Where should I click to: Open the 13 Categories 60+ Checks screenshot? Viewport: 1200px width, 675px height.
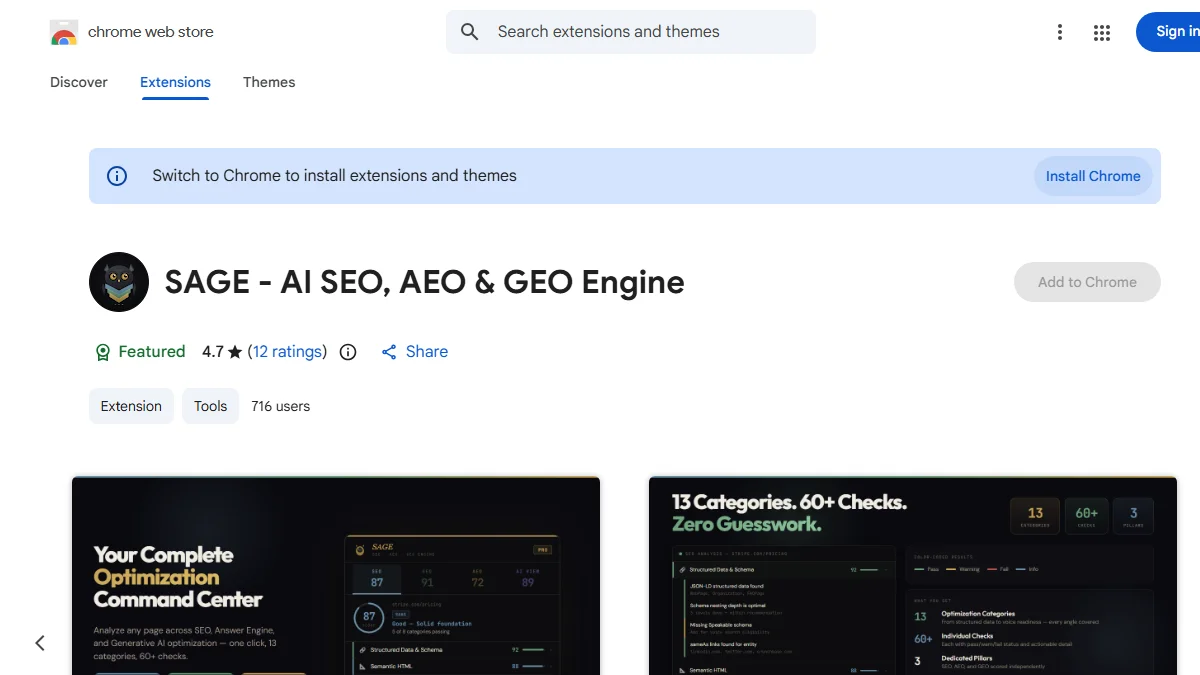[913, 575]
